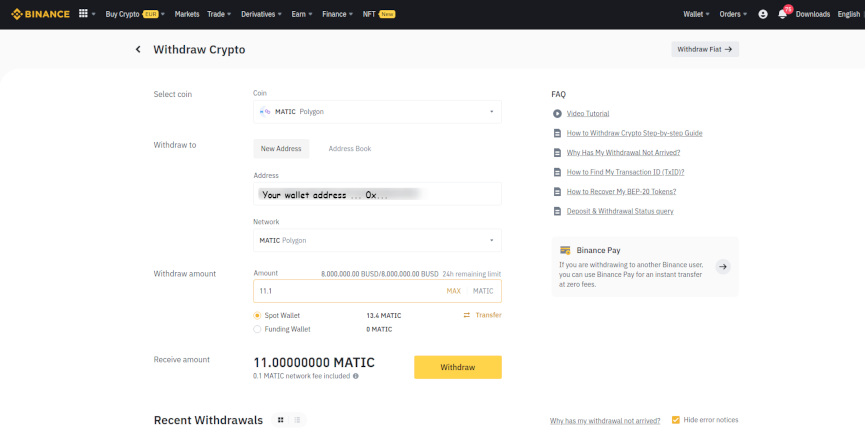Expand the Derivatives menu

(x=261, y=14)
